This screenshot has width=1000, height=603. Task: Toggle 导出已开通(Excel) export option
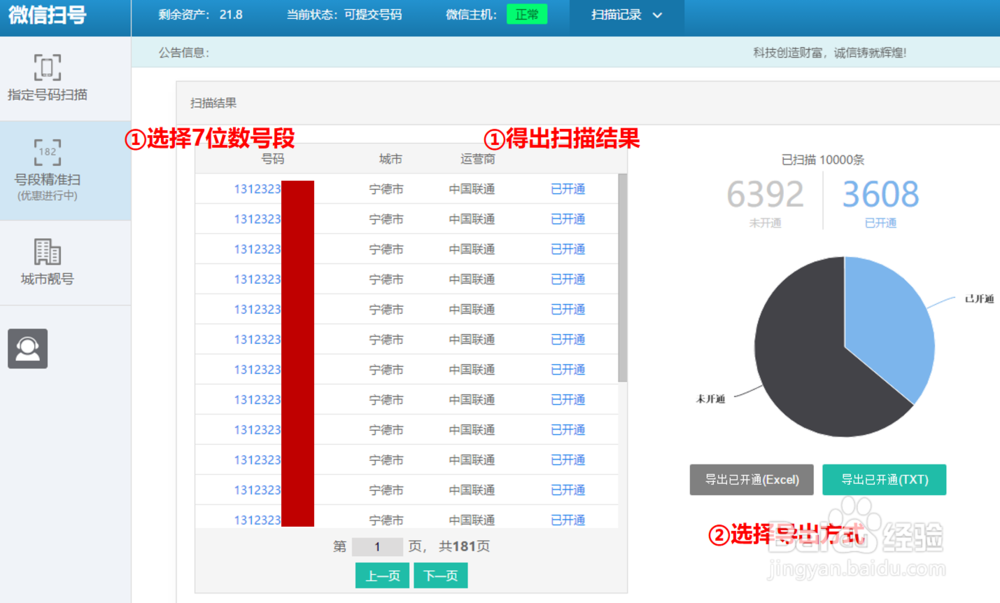[x=751, y=479]
